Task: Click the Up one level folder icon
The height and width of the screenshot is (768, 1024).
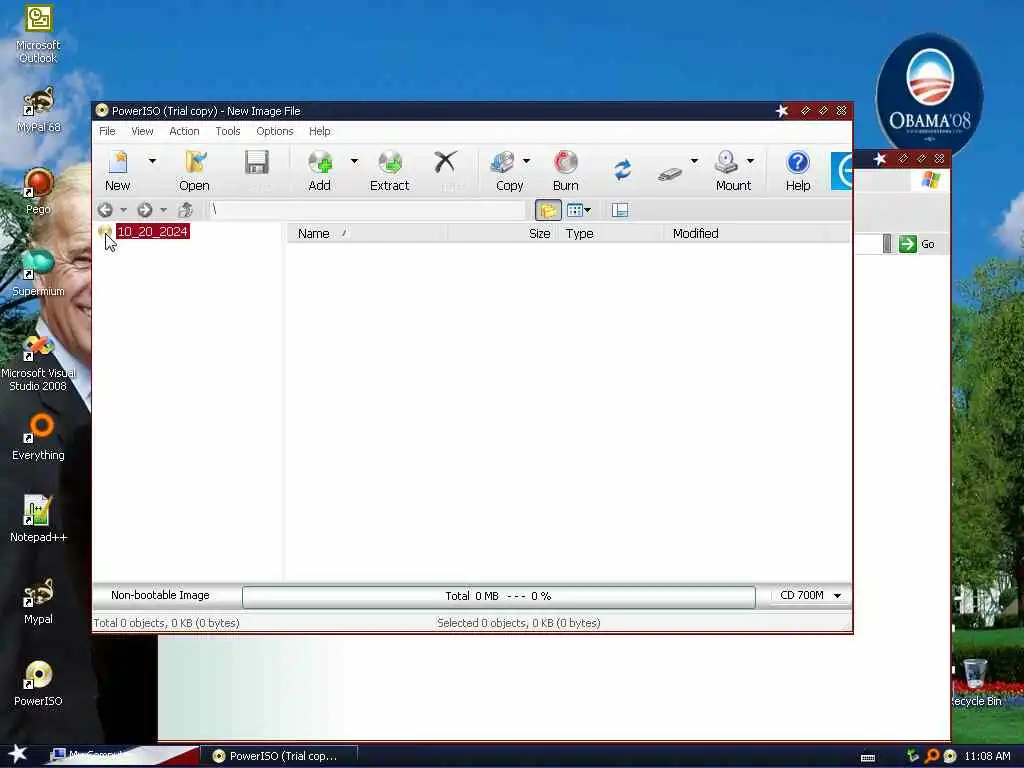Action: [185, 210]
